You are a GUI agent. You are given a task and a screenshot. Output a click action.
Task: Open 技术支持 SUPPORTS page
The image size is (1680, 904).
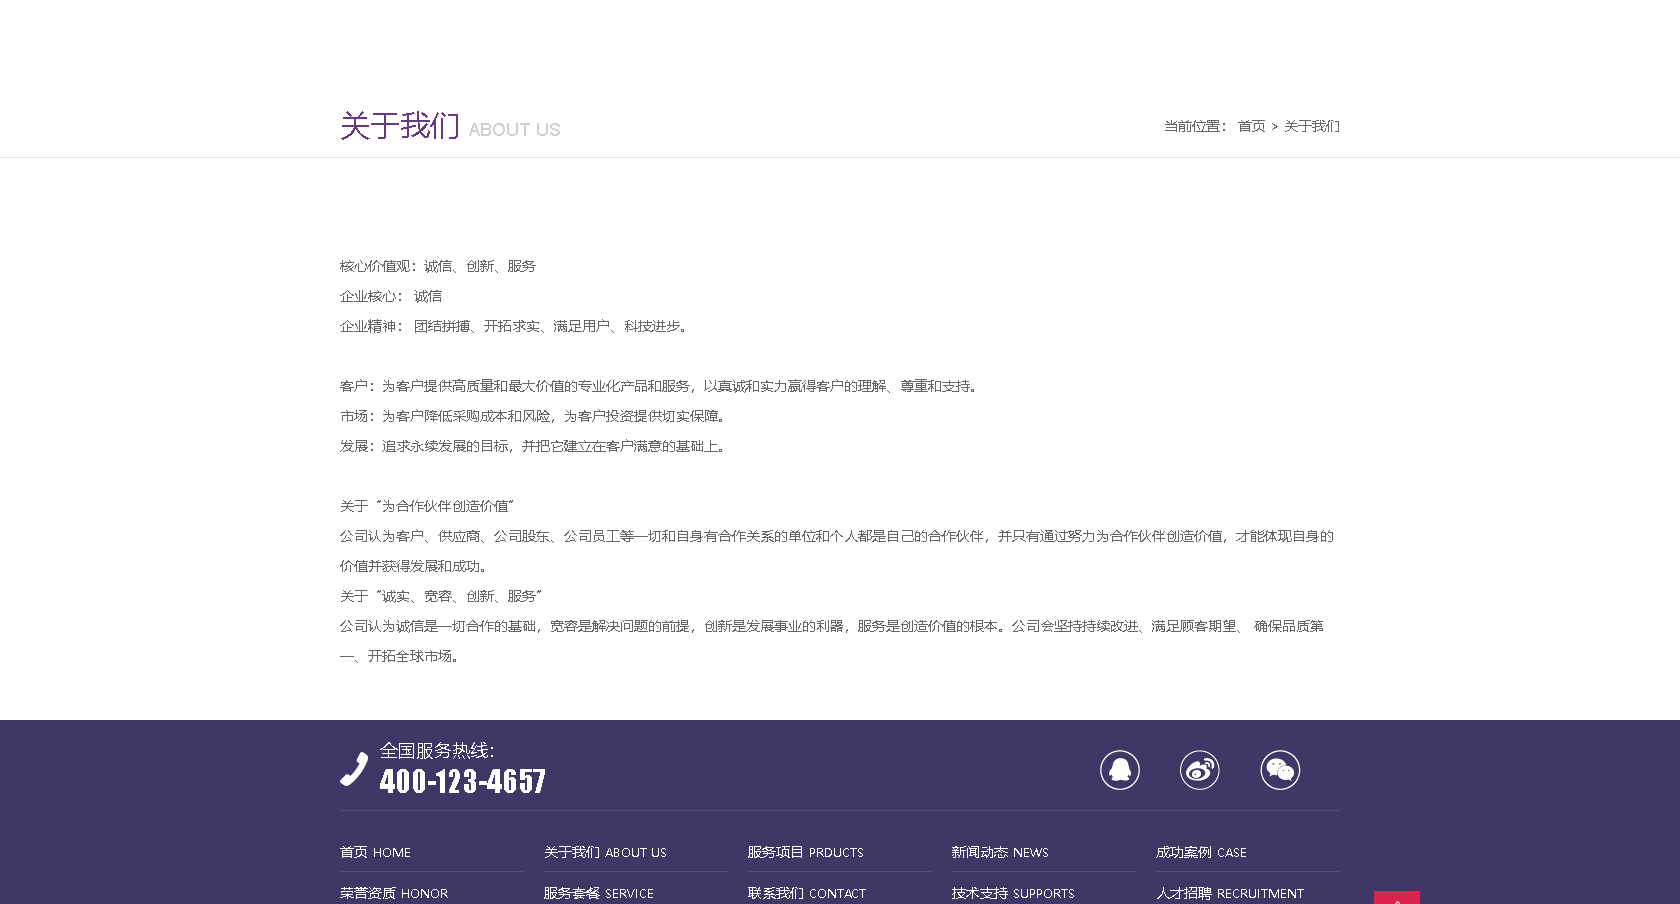(1012, 893)
